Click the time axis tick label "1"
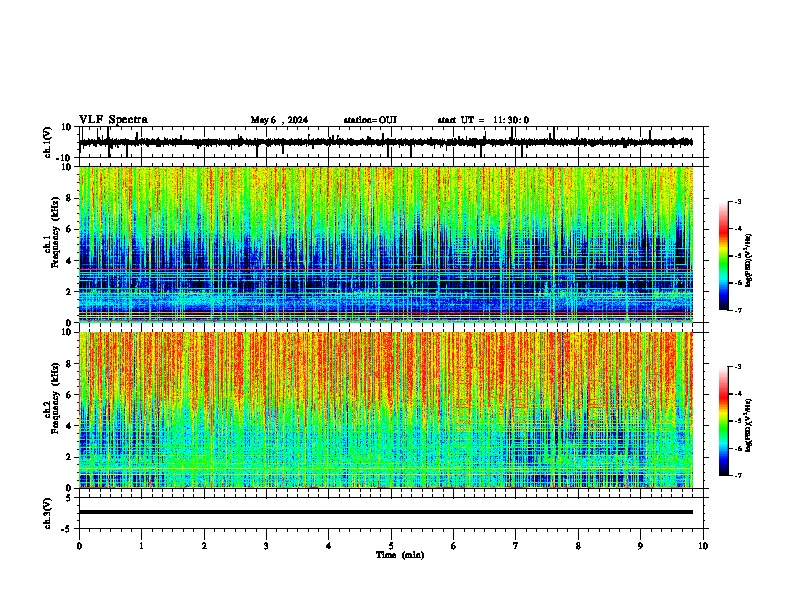 142,546
